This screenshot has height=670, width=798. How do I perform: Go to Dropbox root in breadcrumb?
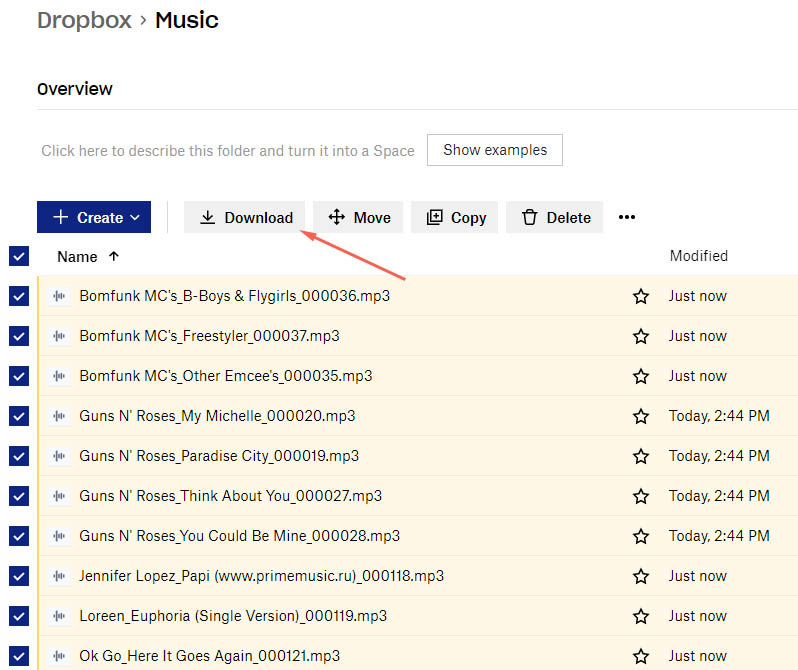(84, 20)
